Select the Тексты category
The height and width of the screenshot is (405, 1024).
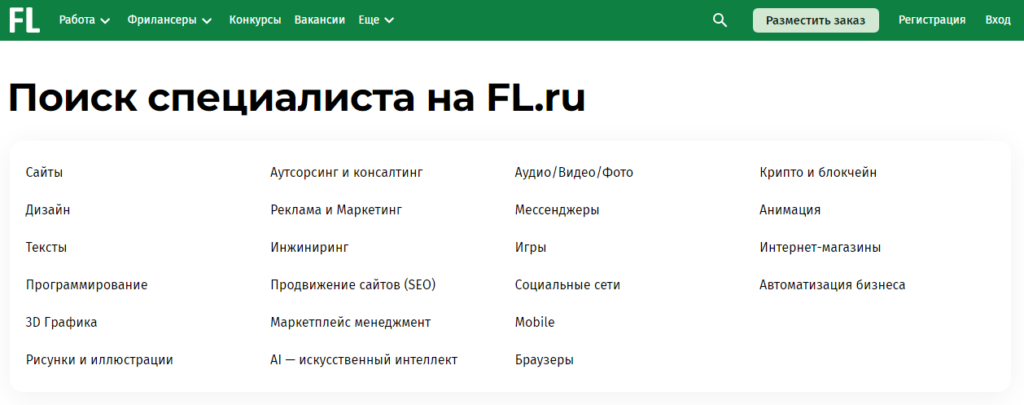(46, 248)
